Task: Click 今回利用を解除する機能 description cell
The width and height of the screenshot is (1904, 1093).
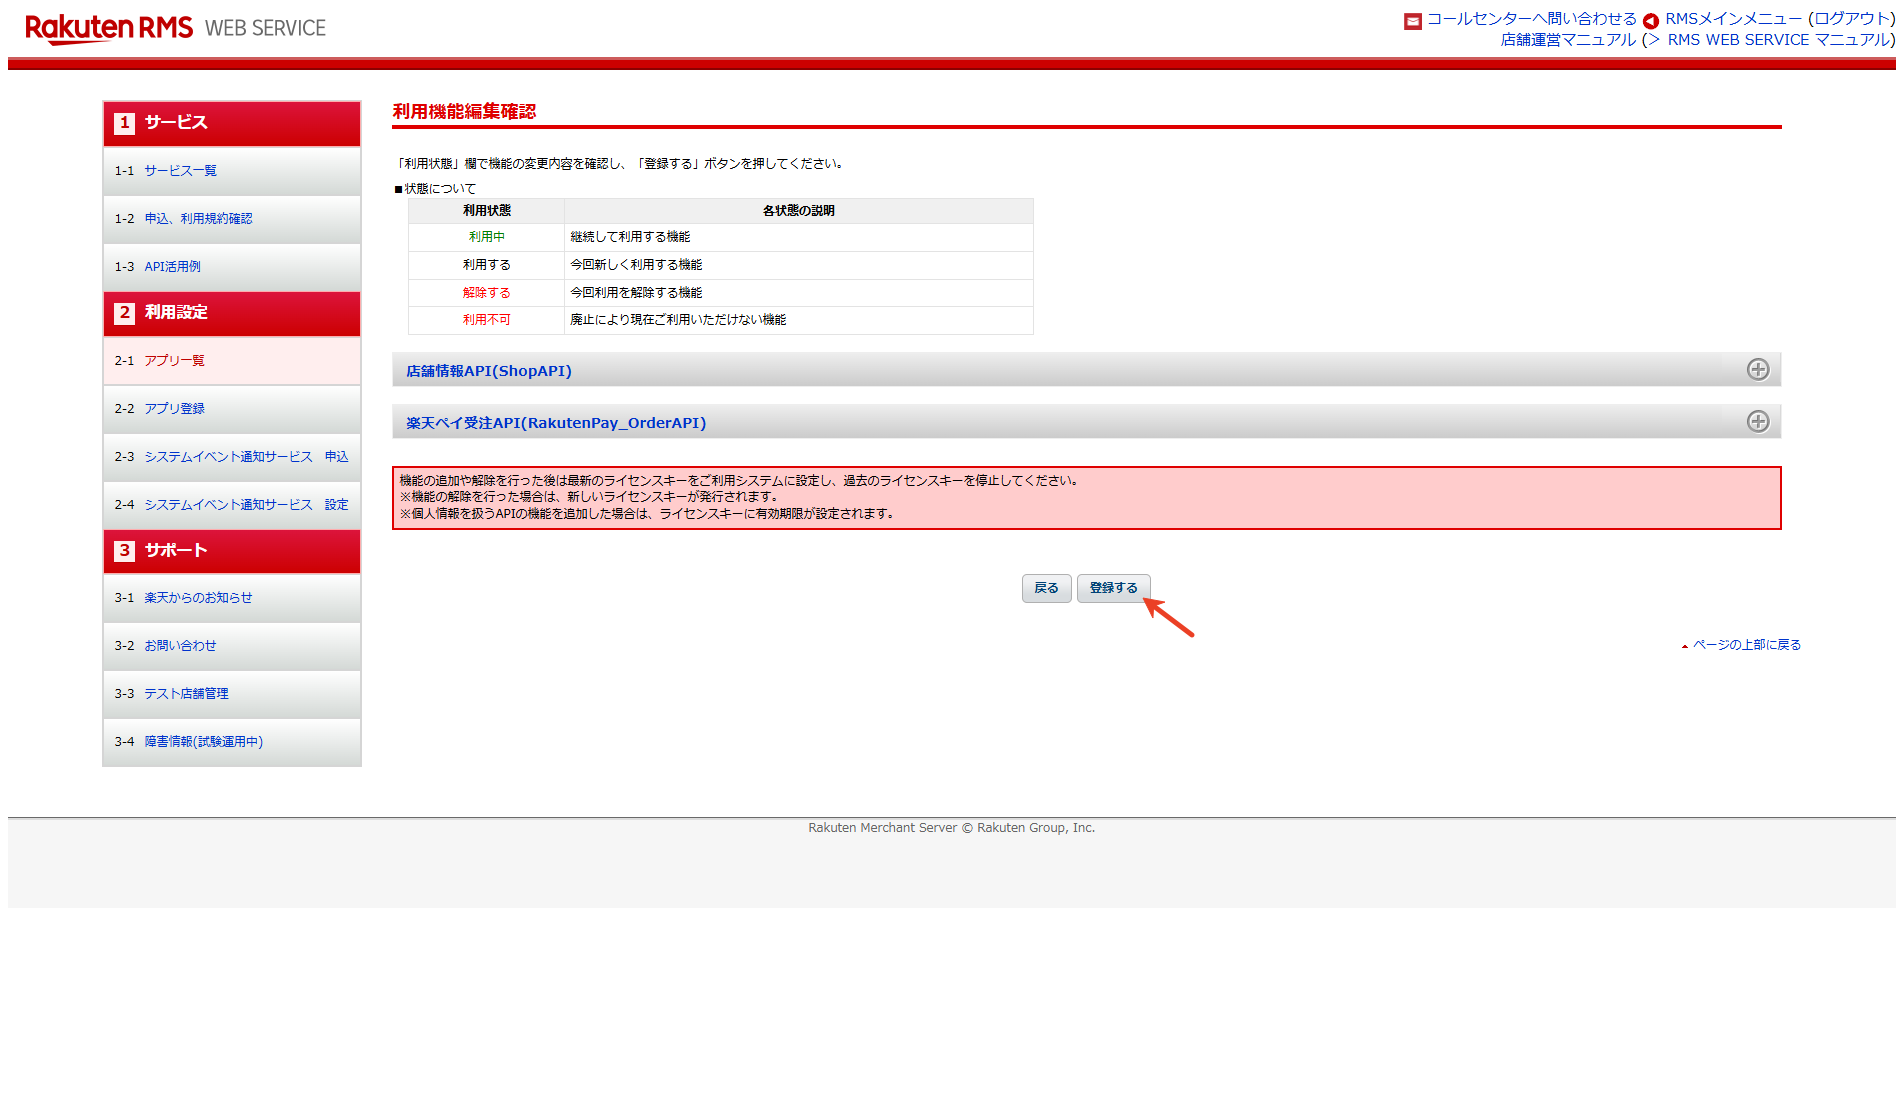Action: tap(799, 293)
